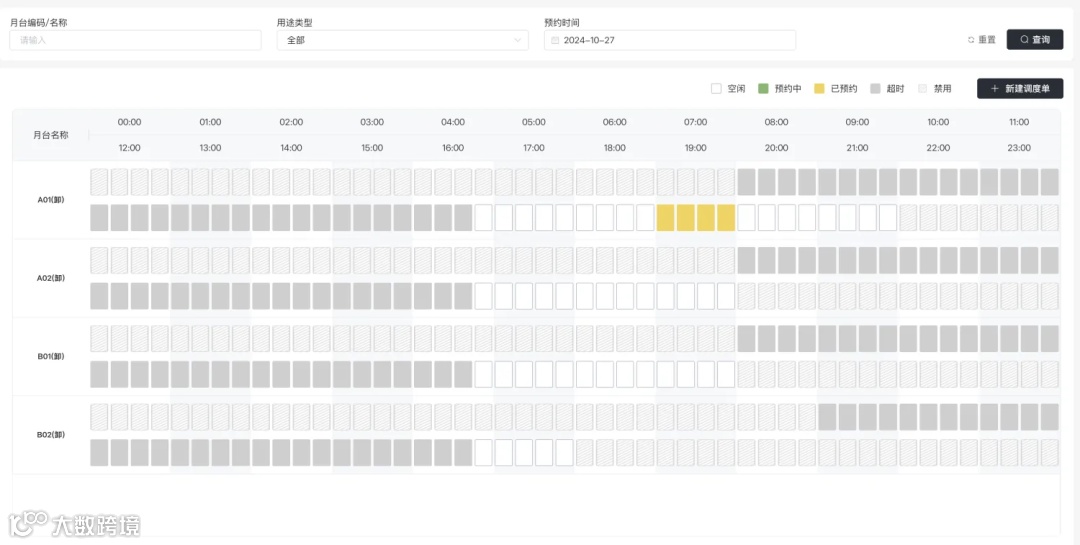Select first empty white slot in B02 row
1080x545 pixels.
click(x=484, y=453)
